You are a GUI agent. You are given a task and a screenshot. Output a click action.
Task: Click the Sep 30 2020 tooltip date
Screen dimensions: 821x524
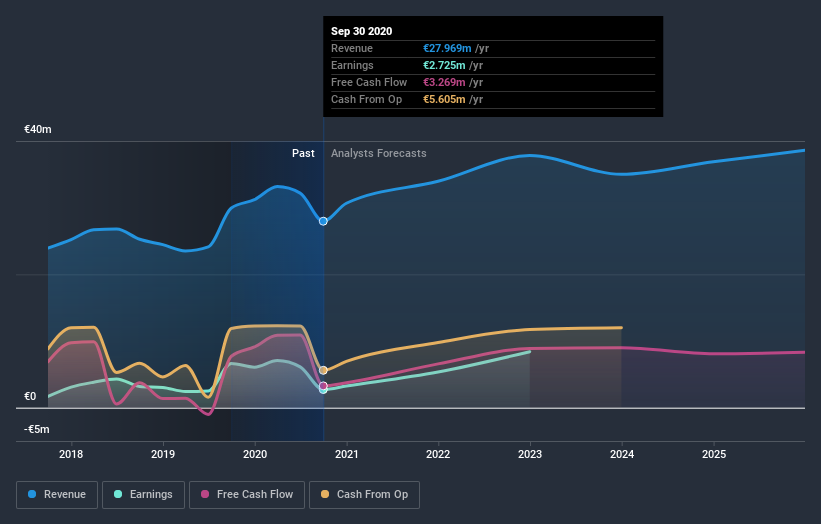361,31
